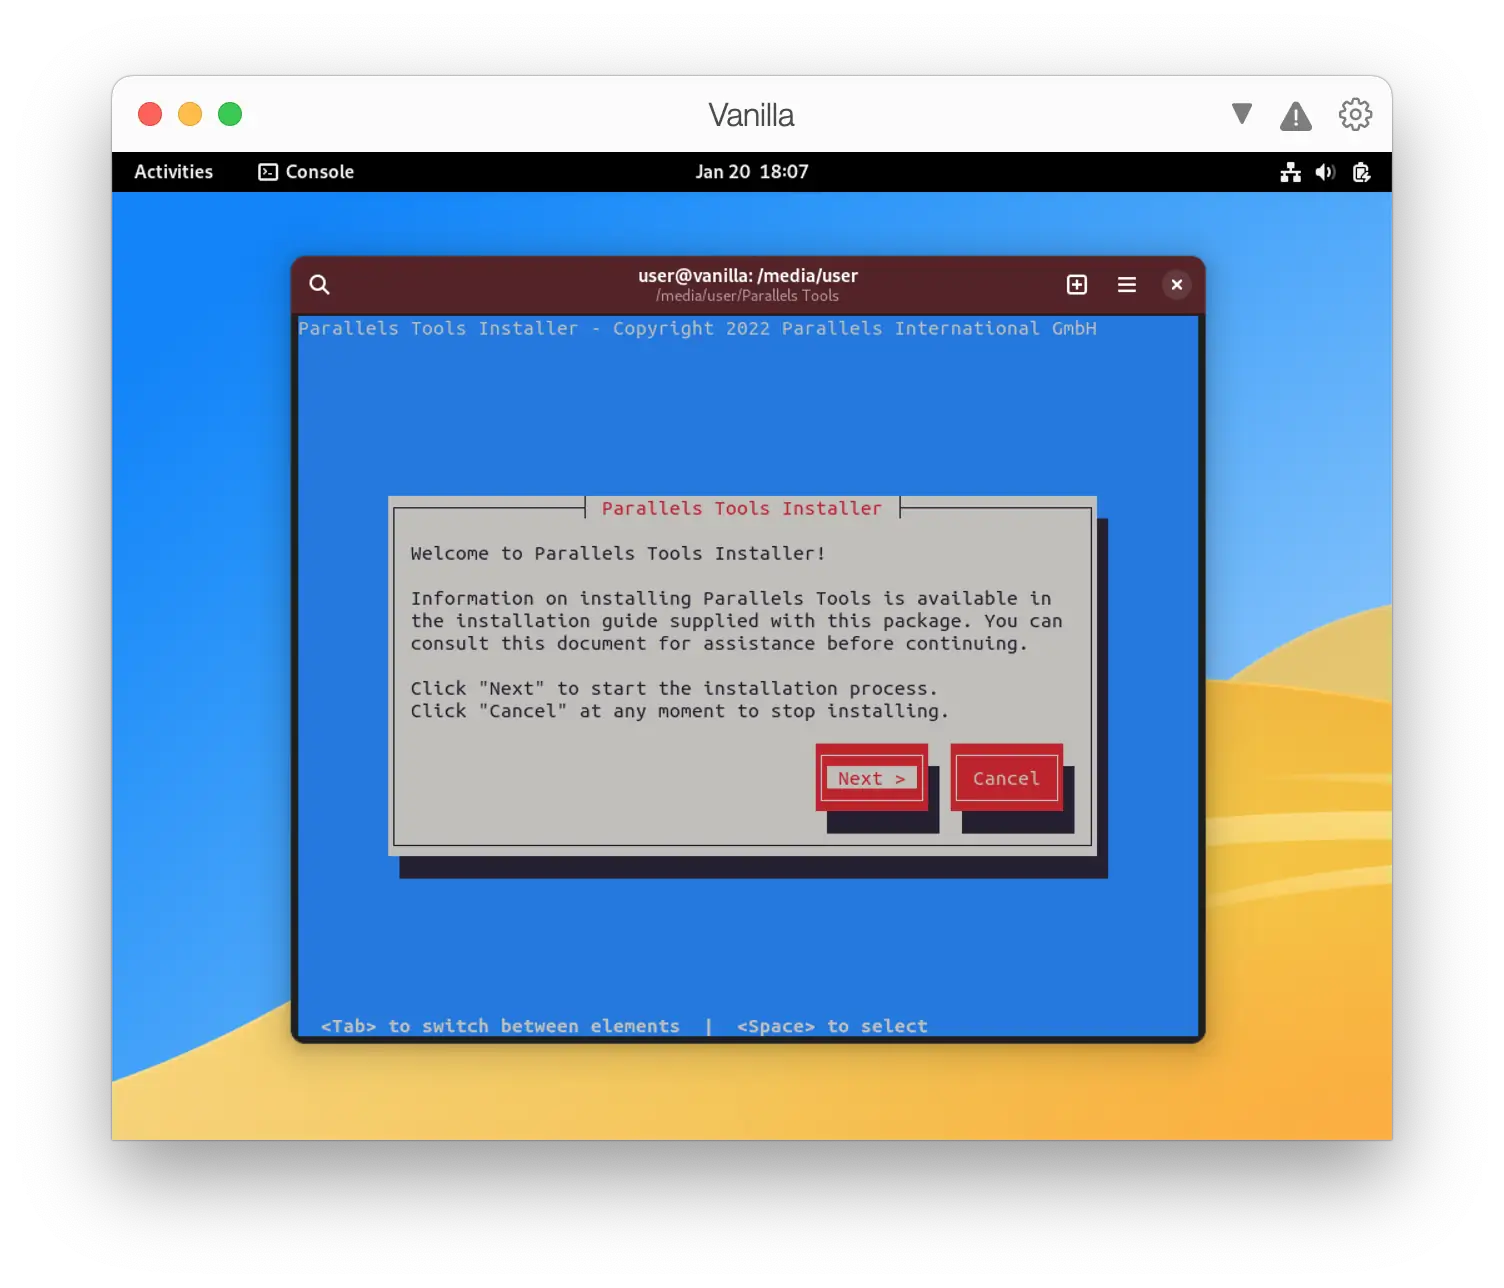This screenshot has height=1288, width=1504.
Task: Open the Console app menu
Action: click(x=306, y=172)
